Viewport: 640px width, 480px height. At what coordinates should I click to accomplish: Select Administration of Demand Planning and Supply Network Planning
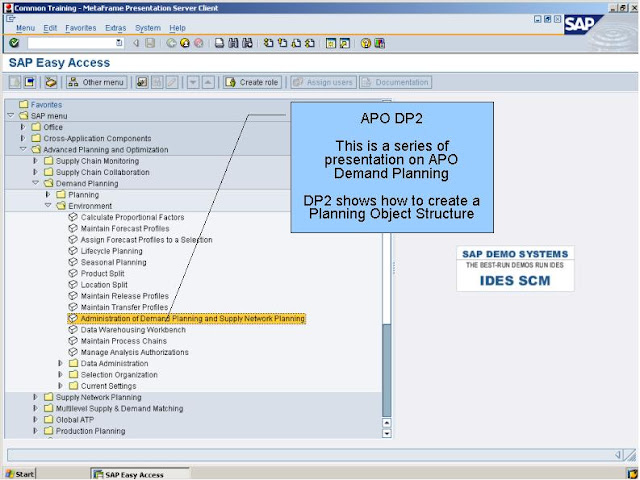[187, 318]
